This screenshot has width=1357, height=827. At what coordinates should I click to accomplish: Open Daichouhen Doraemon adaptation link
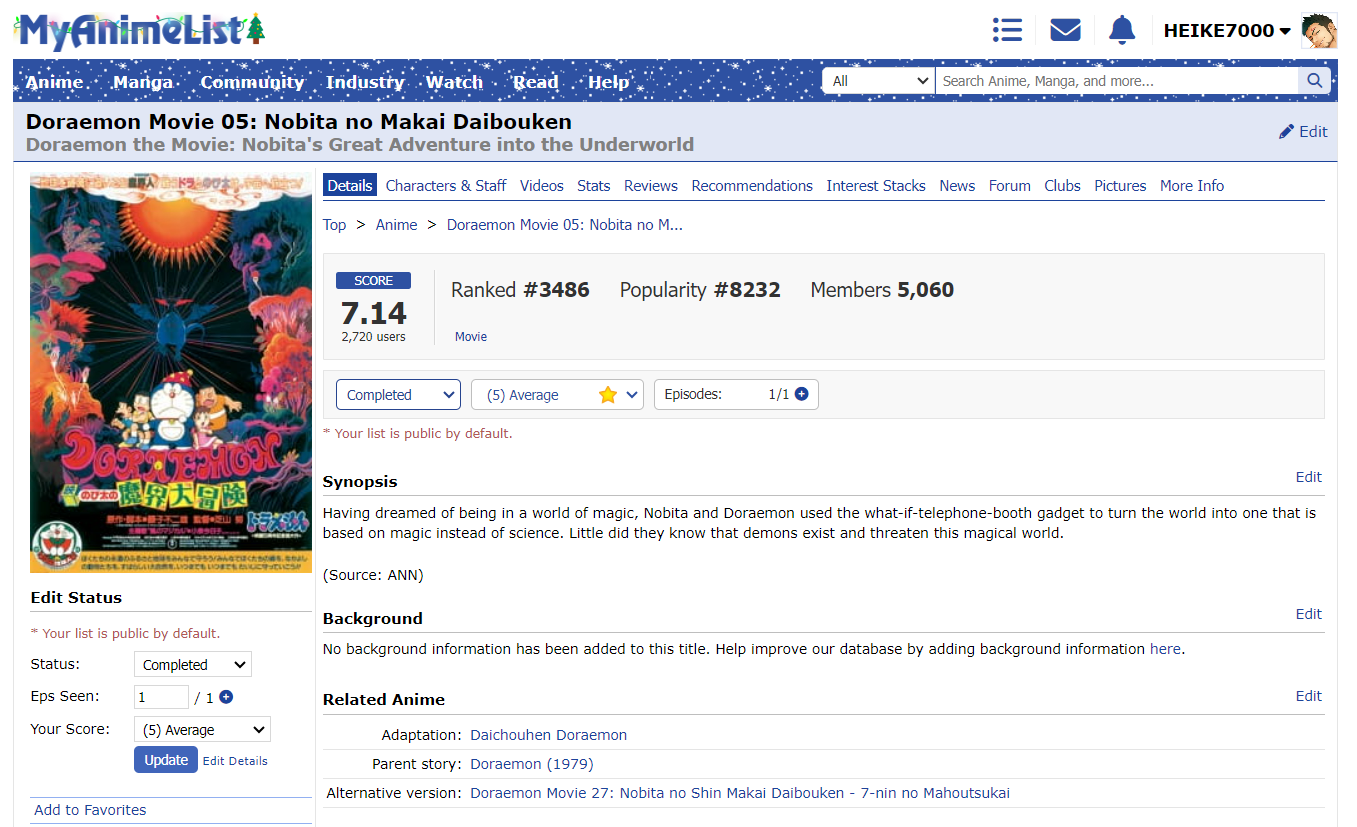pos(548,735)
